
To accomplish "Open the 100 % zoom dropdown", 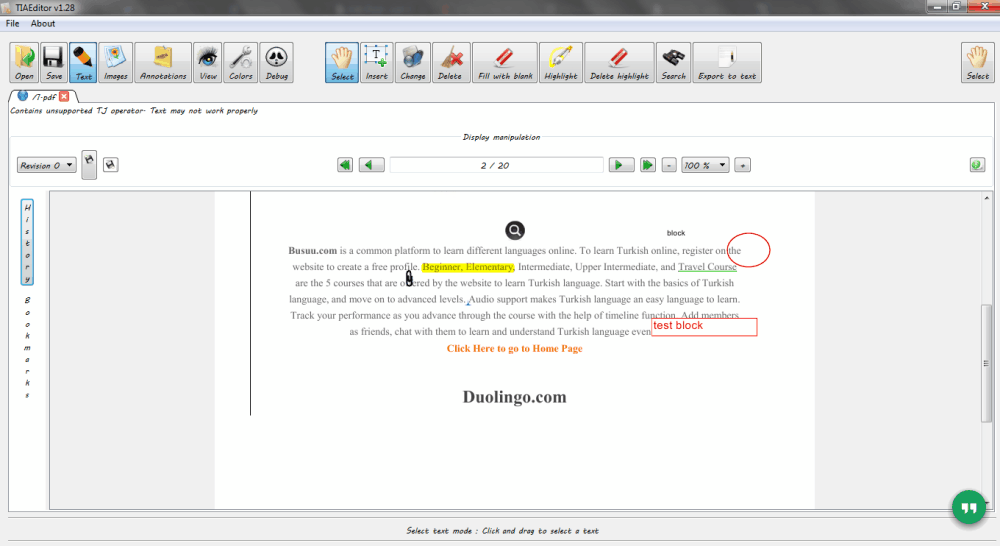I will pos(705,165).
